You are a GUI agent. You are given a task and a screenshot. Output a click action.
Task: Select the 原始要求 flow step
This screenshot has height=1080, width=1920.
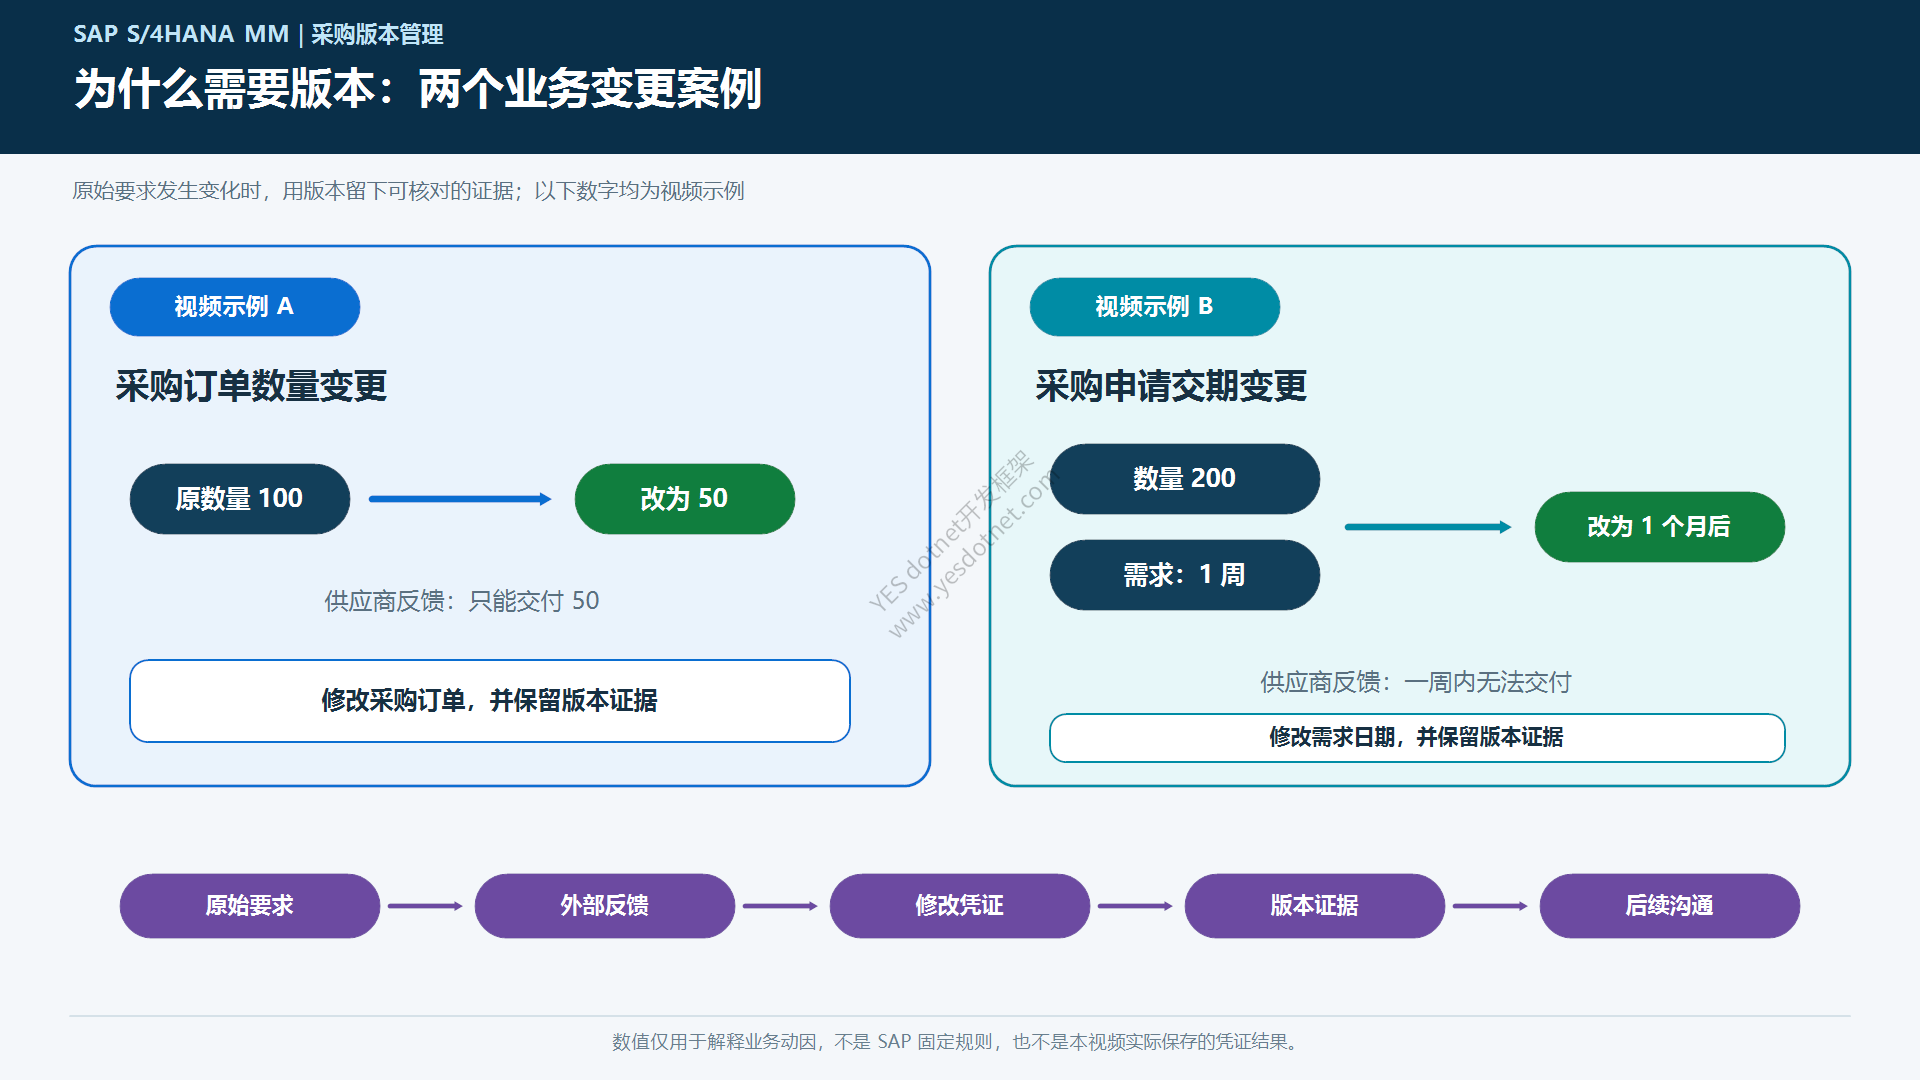tap(250, 906)
